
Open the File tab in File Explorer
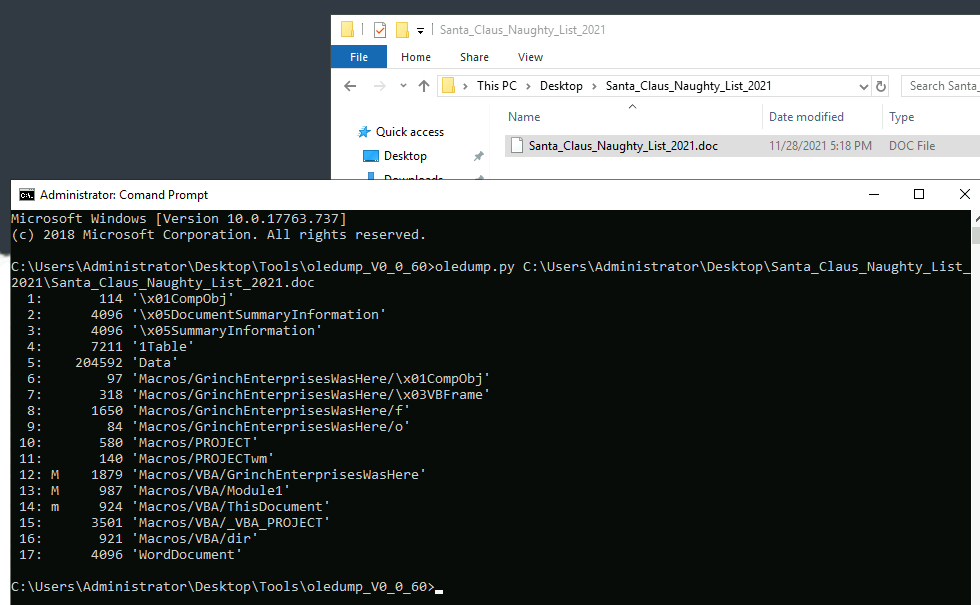359,57
